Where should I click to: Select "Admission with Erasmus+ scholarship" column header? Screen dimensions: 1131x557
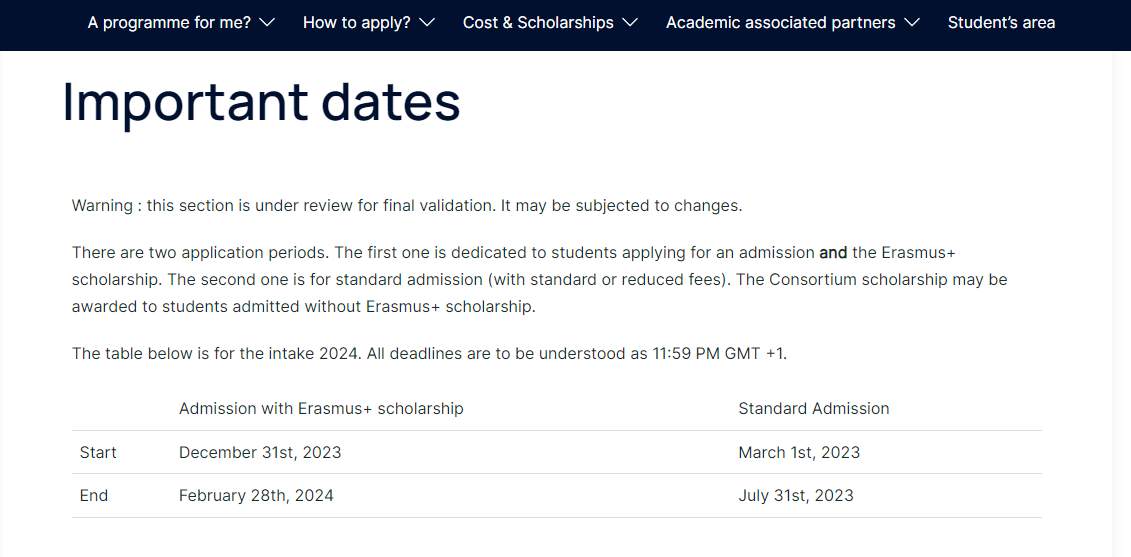click(x=321, y=408)
